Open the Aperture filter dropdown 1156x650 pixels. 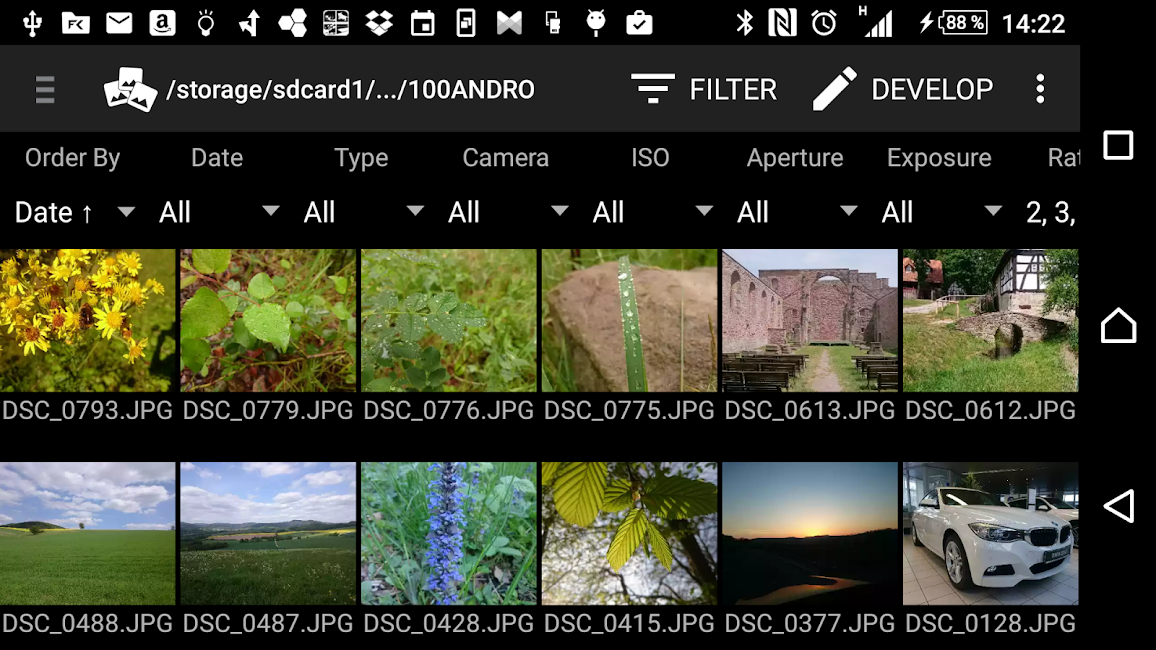pos(796,212)
